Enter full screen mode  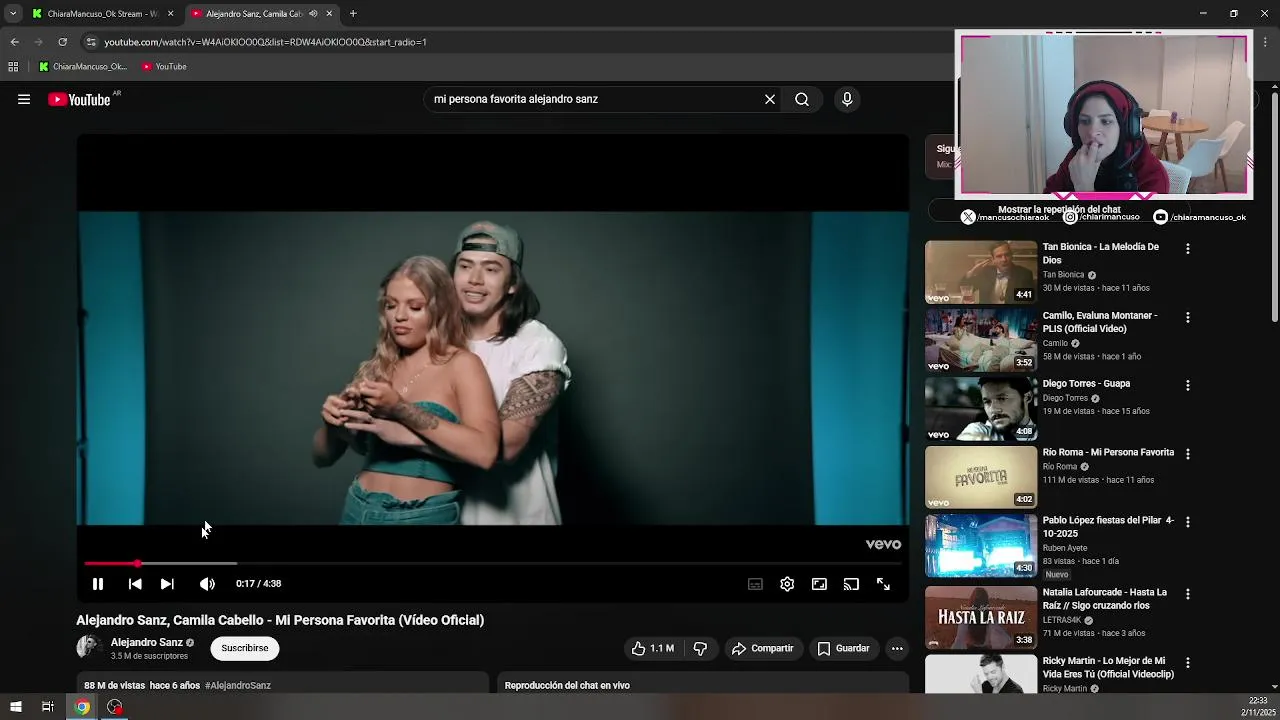coord(883,584)
